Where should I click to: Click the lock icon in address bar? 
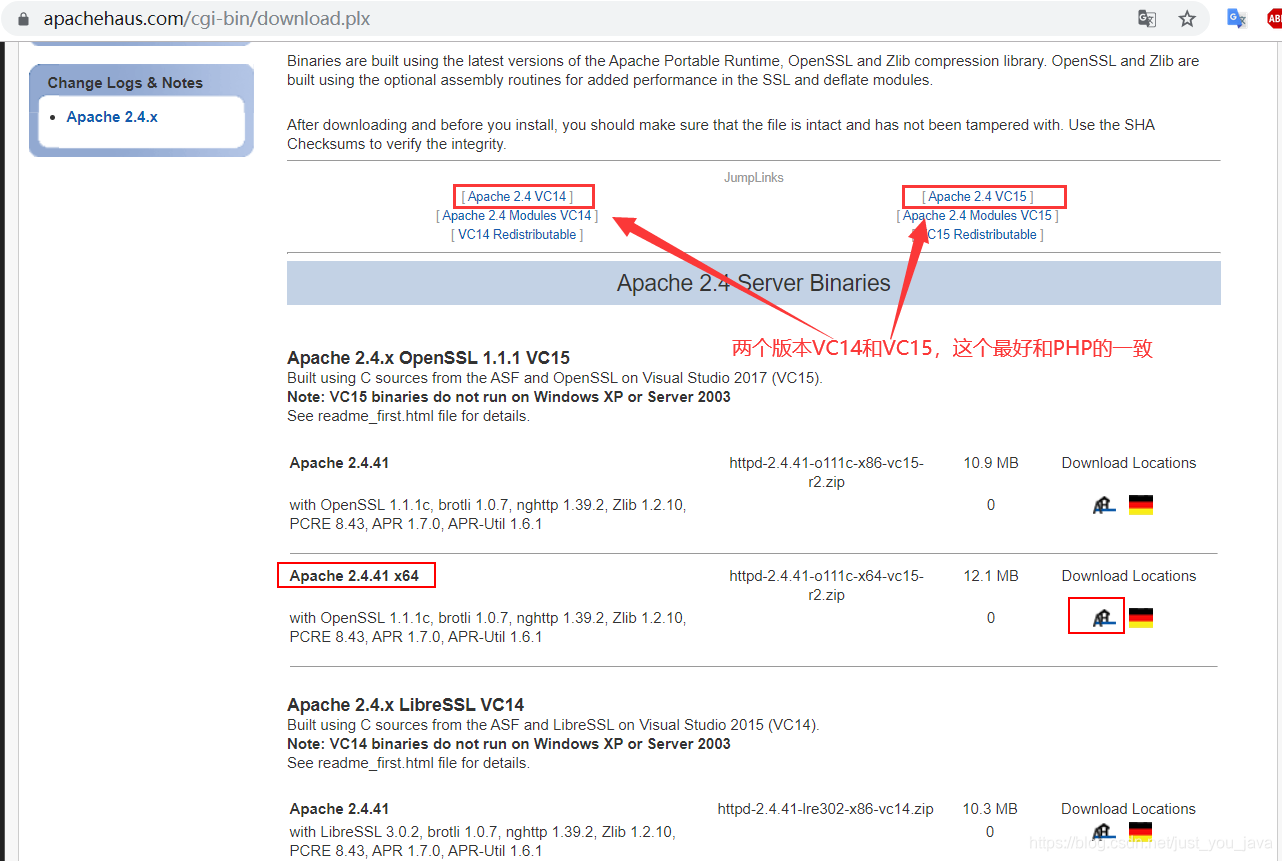coord(24,19)
